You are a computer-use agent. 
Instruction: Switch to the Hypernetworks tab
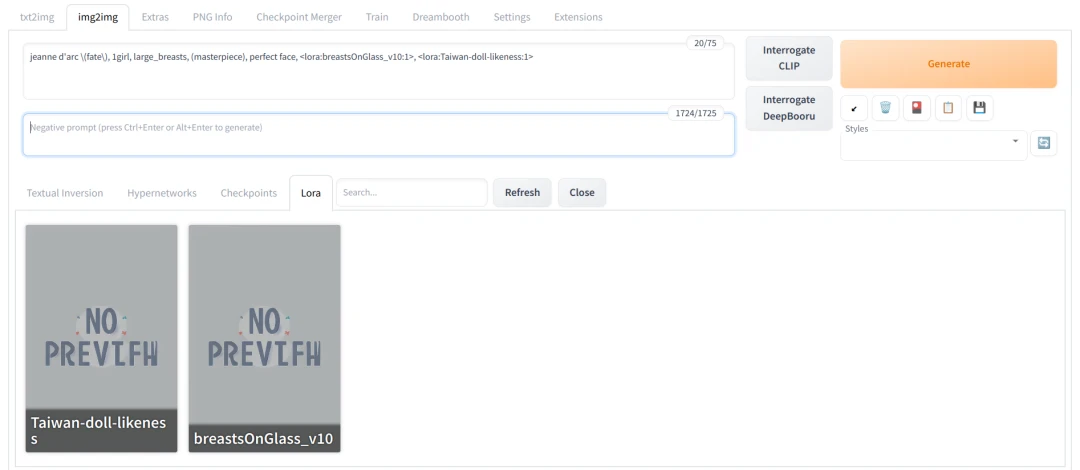pyautogui.click(x=162, y=193)
